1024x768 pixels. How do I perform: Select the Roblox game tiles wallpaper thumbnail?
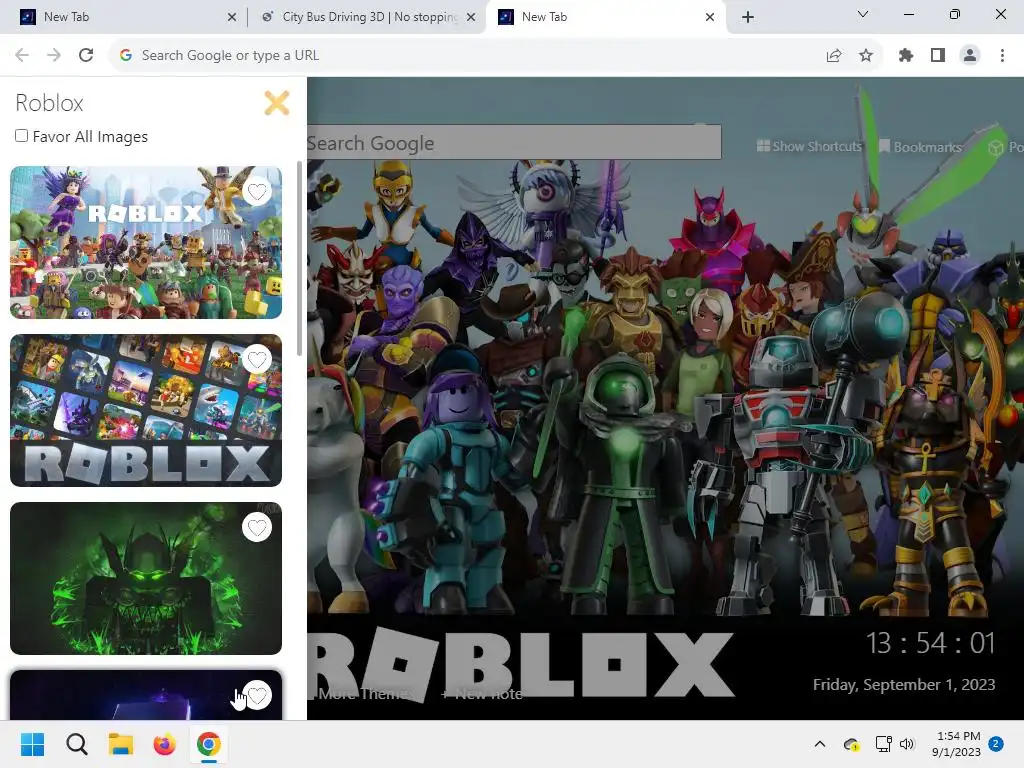click(146, 410)
